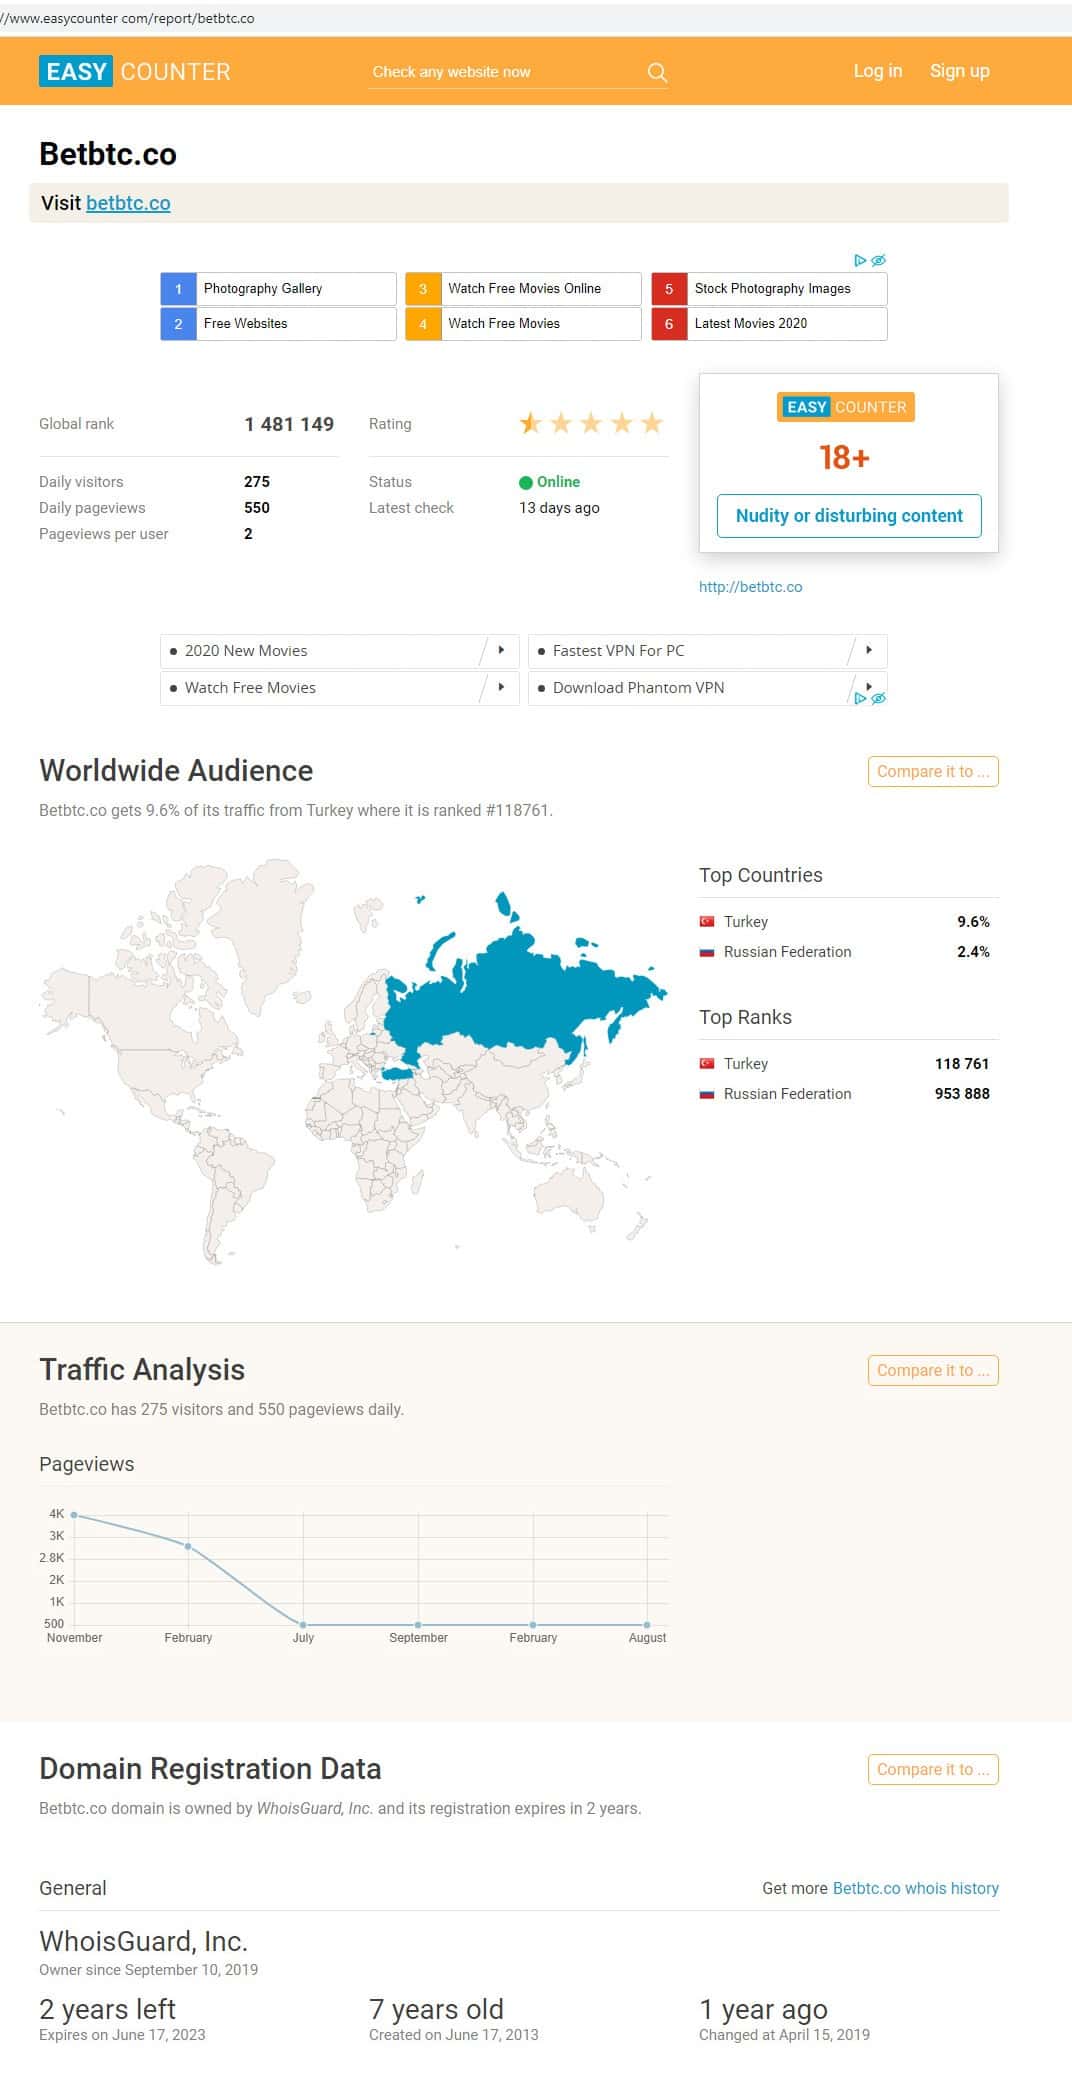Click Compare it to in Domain Registration Data
This screenshot has height=2098, width=1072.
pyautogui.click(x=933, y=1769)
